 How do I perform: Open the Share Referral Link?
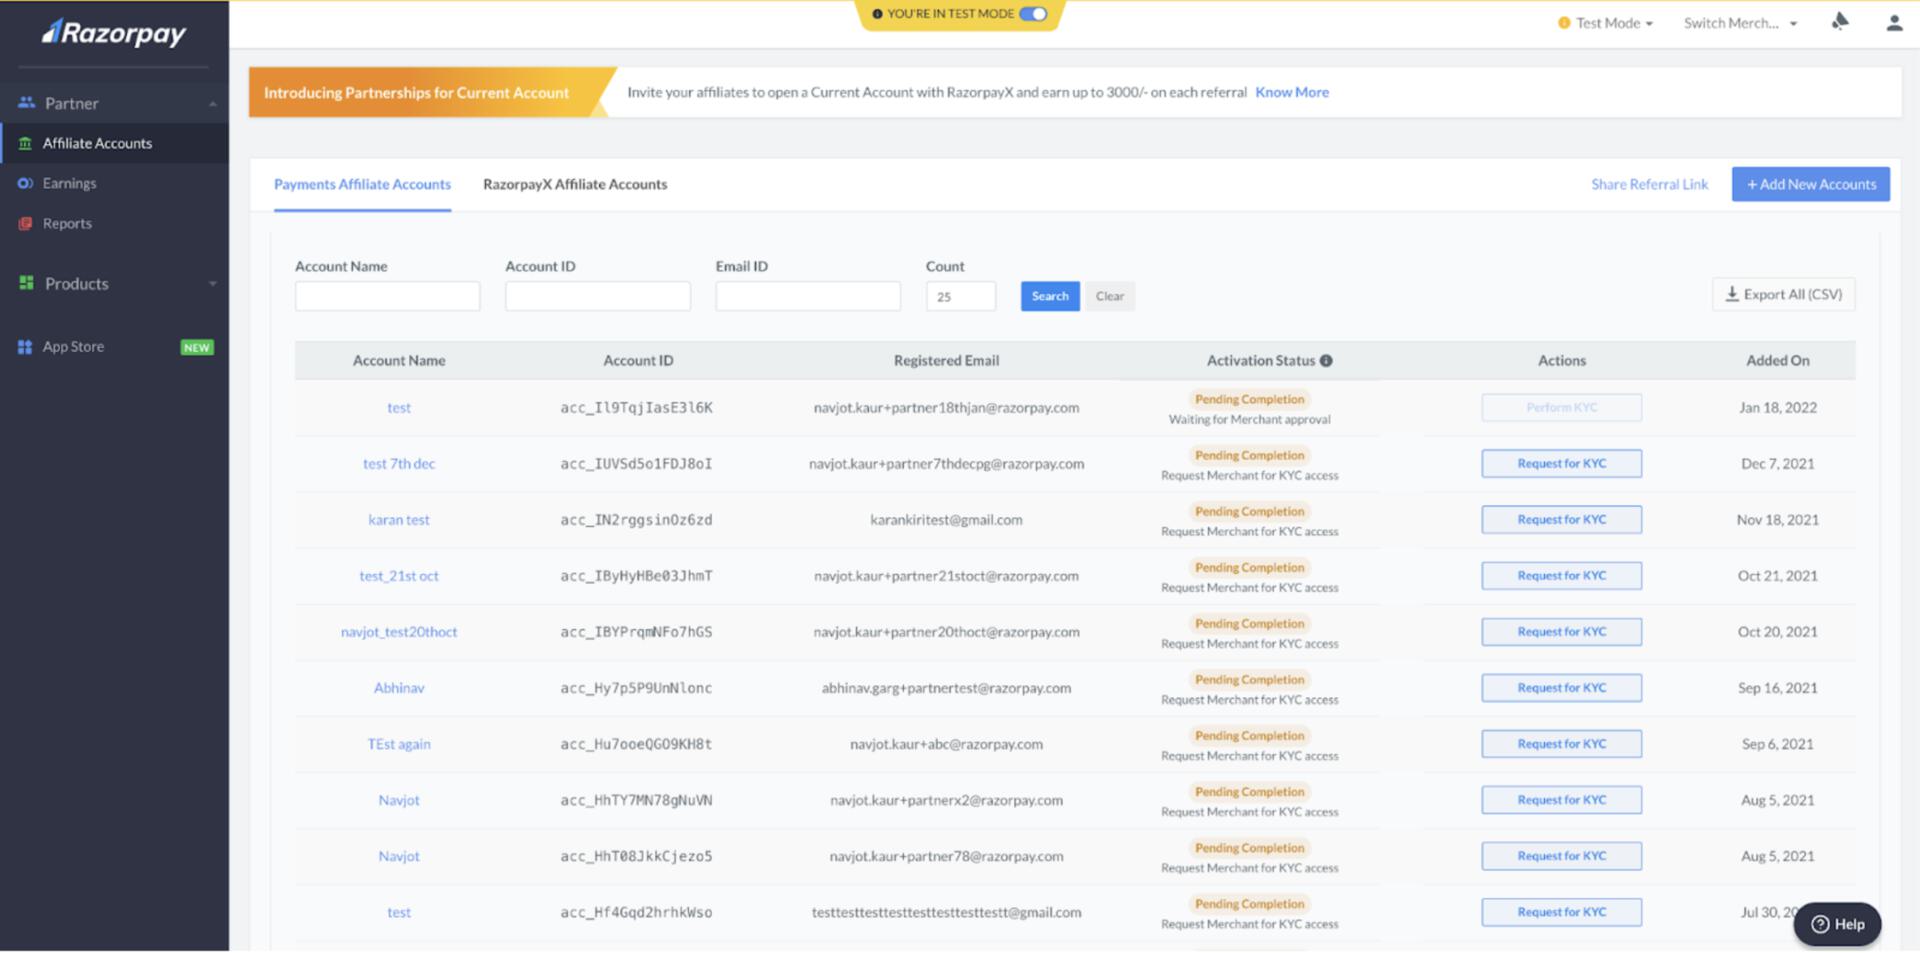[x=1649, y=184]
